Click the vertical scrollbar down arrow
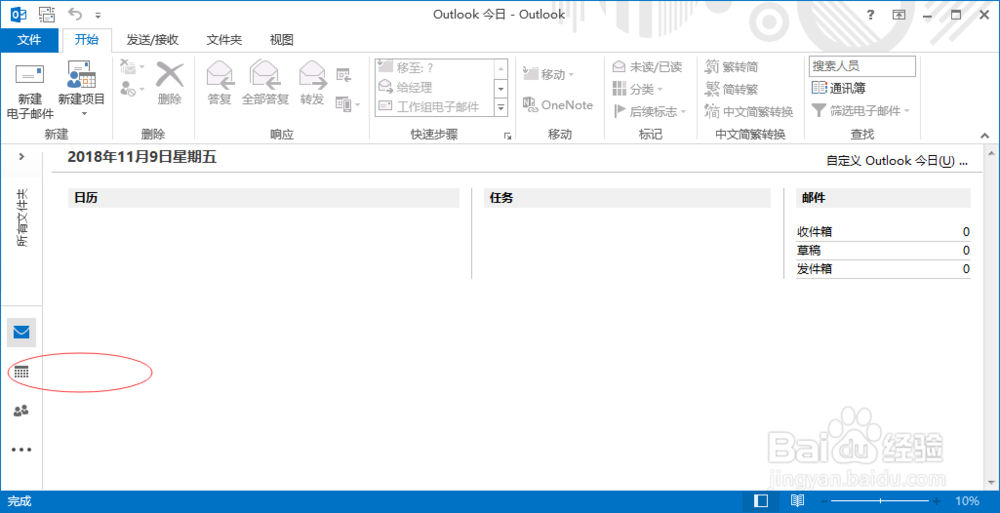This screenshot has width=1000, height=513. [x=991, y=483]
